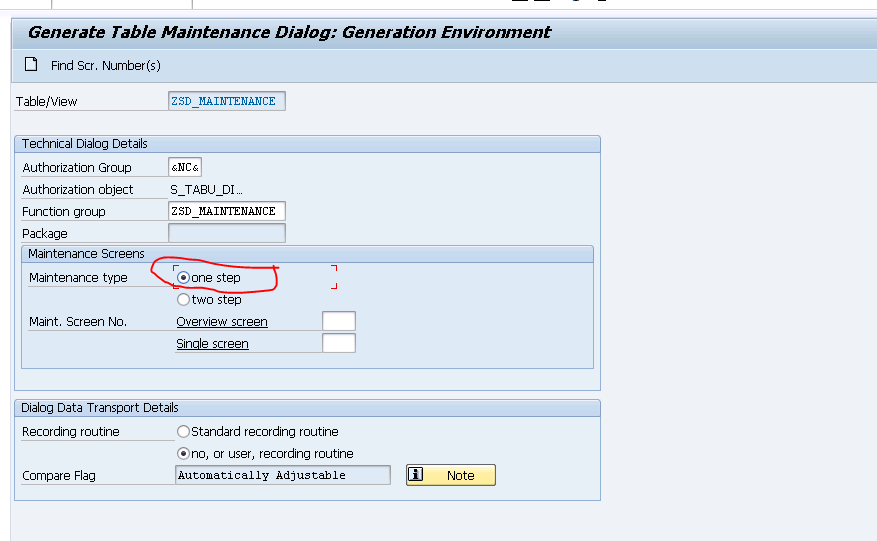Open the Compare Flag dropdown field
The width and height of the screenshot is (877, 541).
click(283, 475)
